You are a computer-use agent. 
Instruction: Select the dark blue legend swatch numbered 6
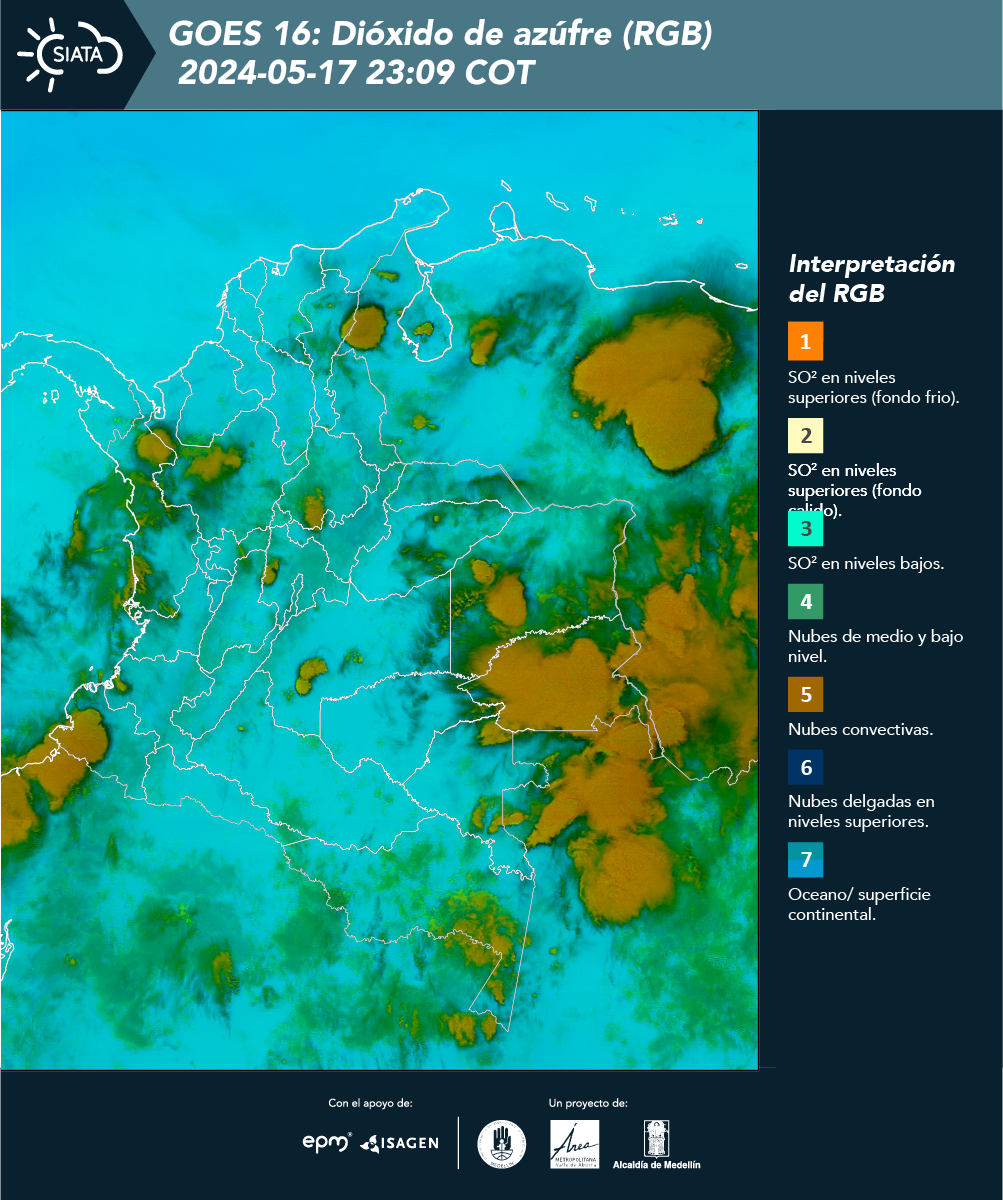click(805, 768)
